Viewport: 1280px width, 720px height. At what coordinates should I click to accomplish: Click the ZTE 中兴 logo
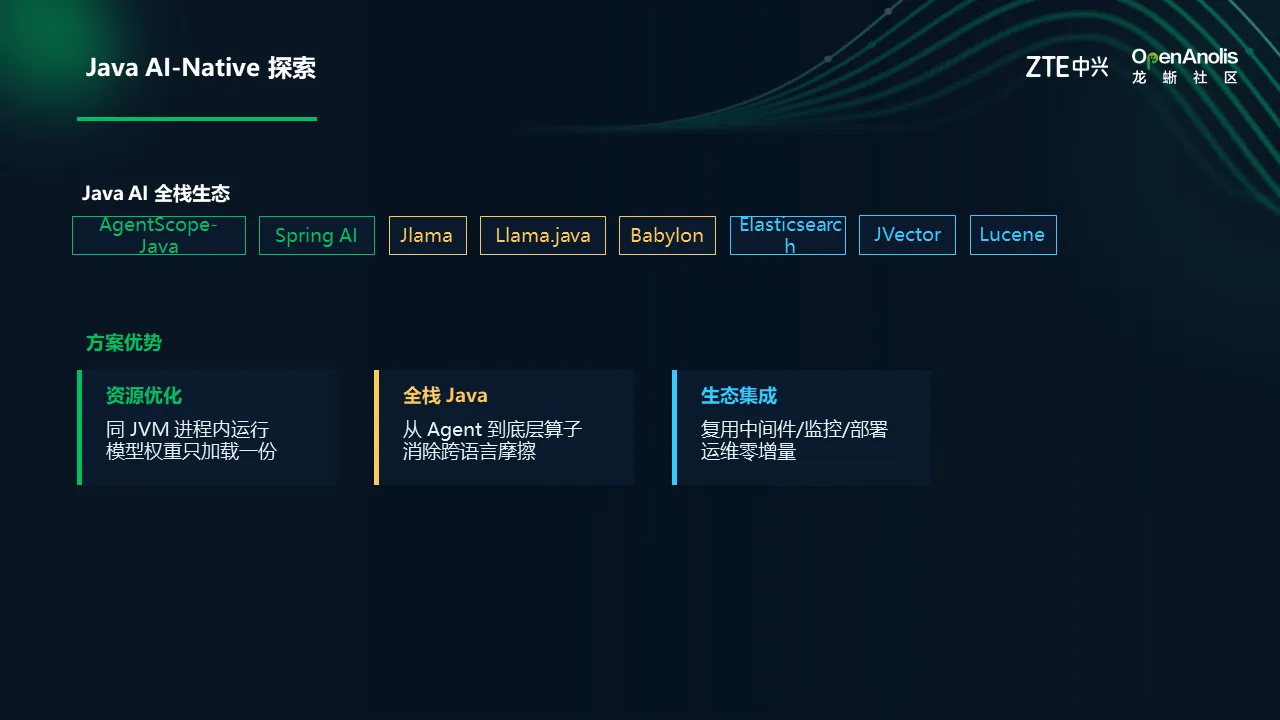(1067, 67)
